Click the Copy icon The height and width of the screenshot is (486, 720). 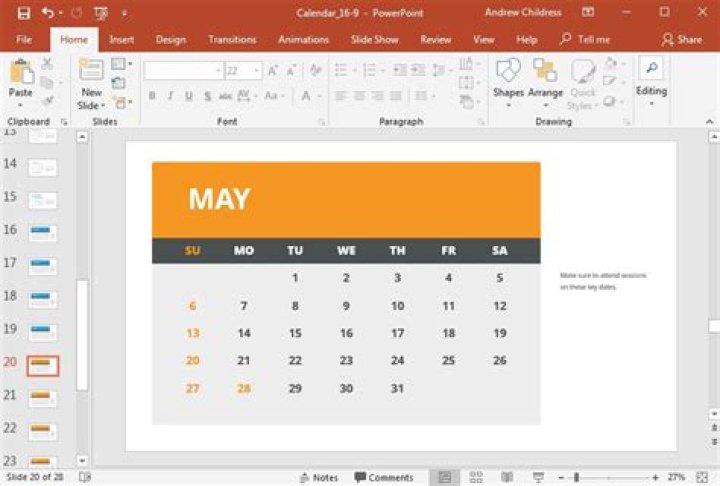pos(47,83)
